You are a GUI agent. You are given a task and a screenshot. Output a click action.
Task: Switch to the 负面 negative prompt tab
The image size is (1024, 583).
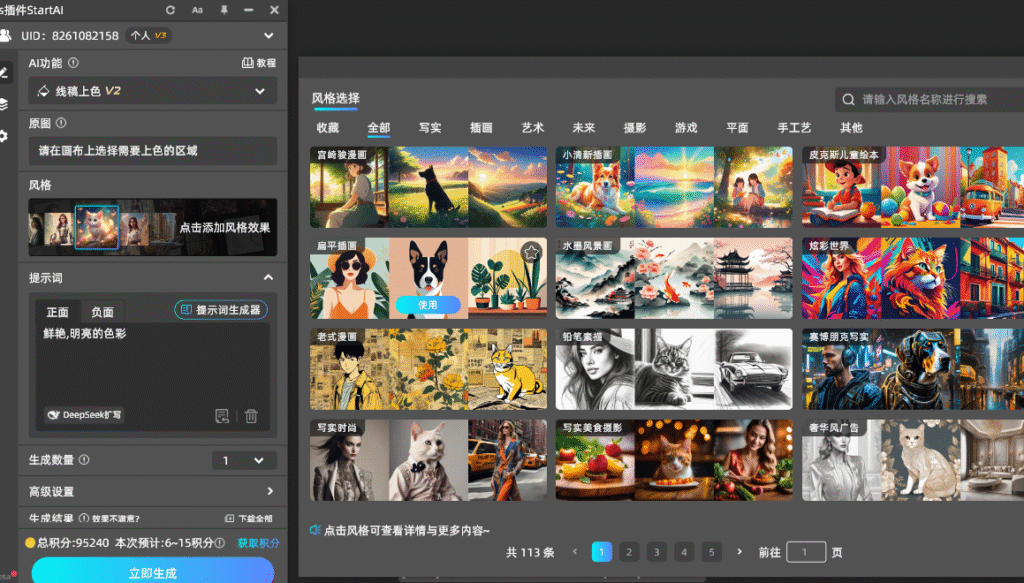[x=102, y=312]
